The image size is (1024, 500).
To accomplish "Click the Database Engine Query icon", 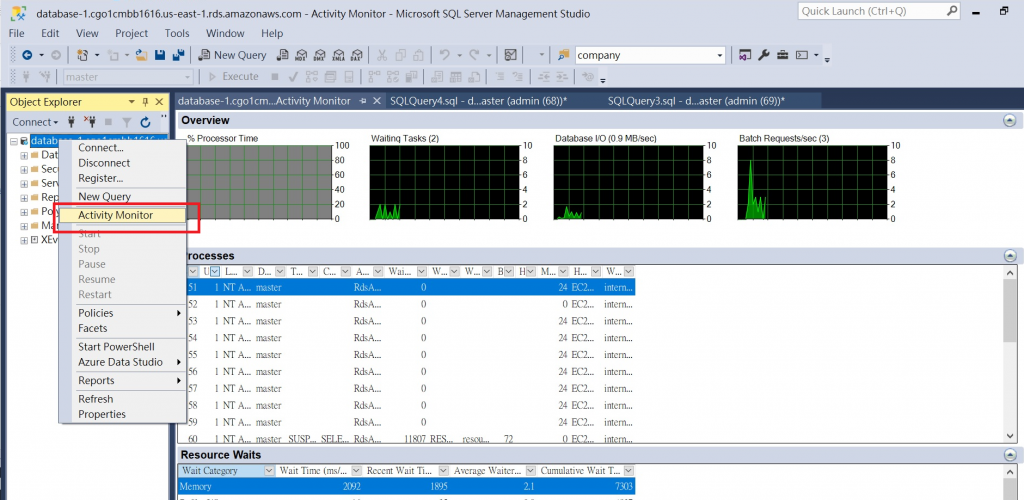I will click(283, 55).
